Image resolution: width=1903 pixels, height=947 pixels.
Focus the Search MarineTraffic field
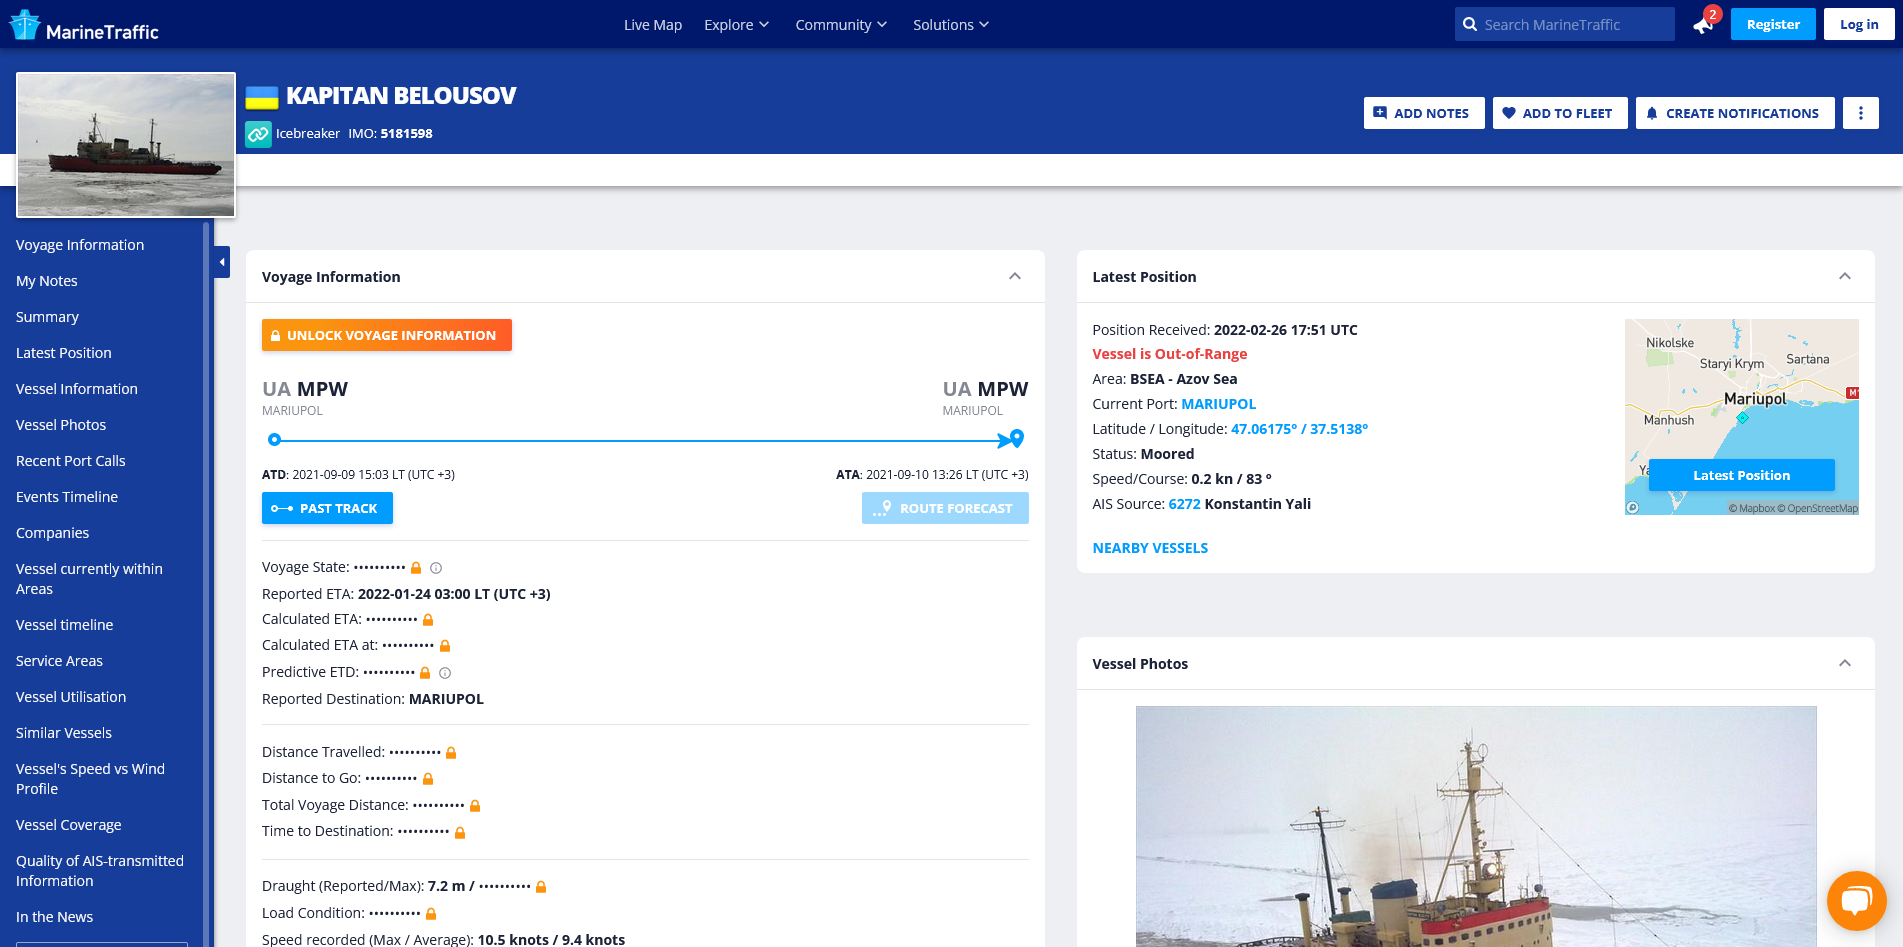click(1565, 24)
